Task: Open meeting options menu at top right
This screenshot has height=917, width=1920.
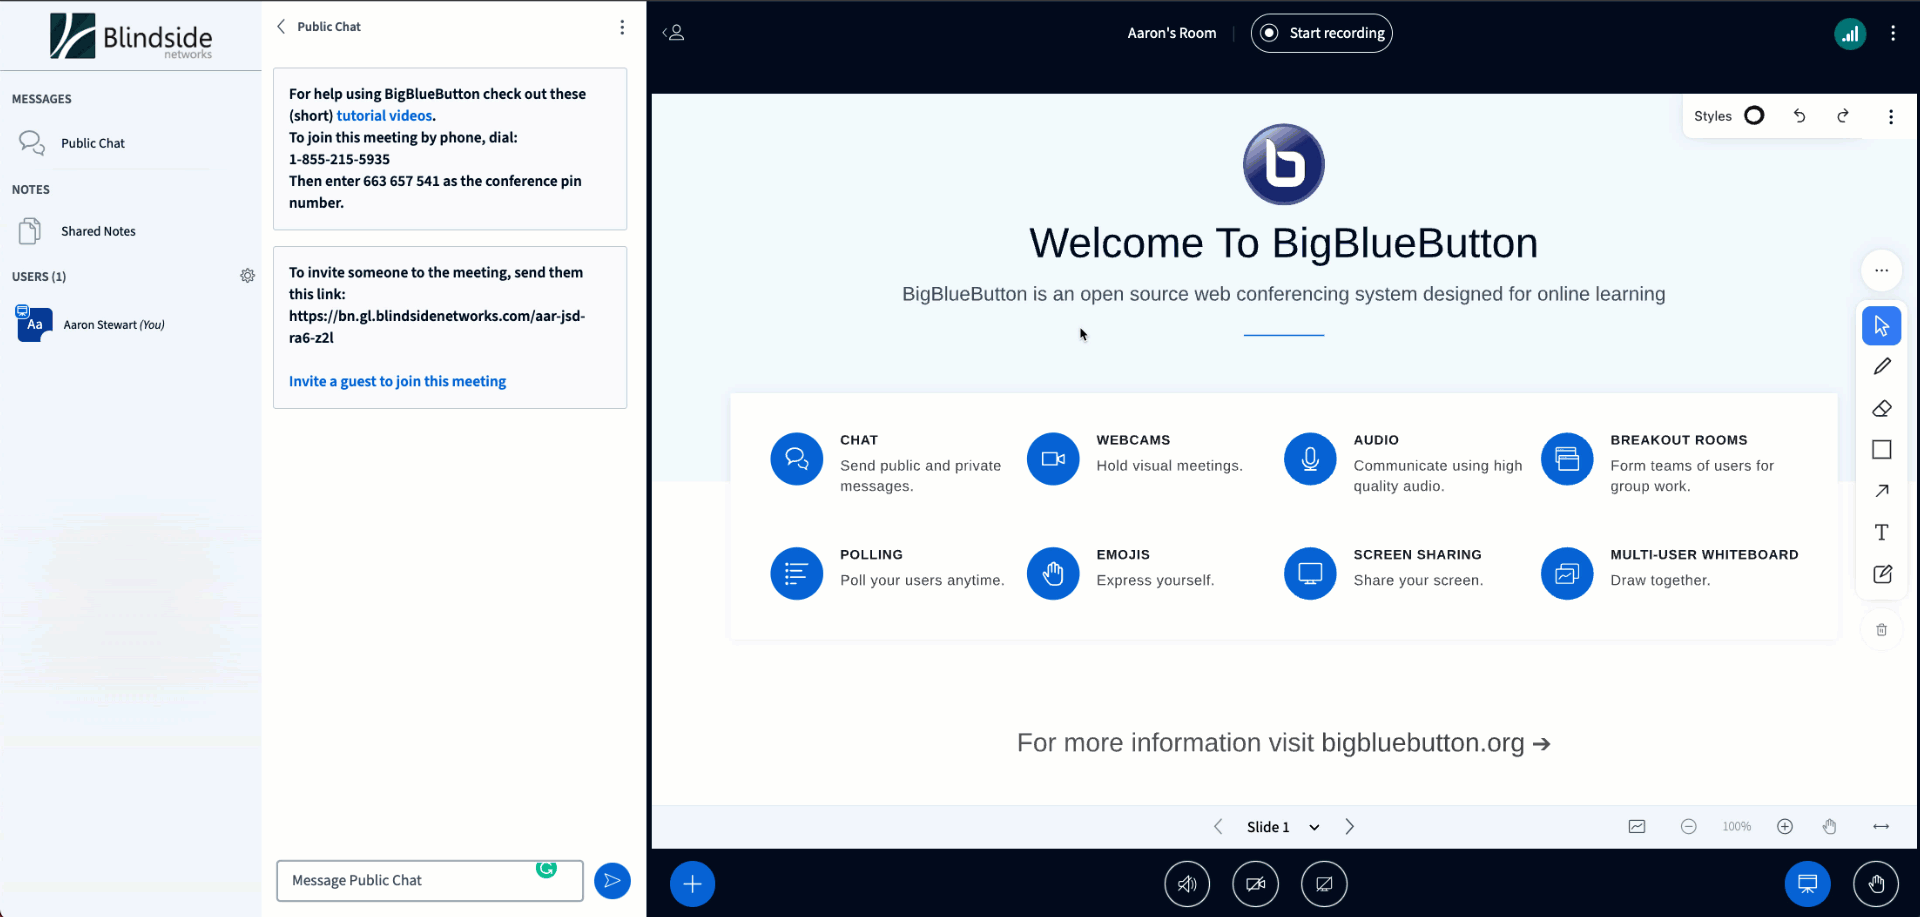Action: coord(1893,33)
